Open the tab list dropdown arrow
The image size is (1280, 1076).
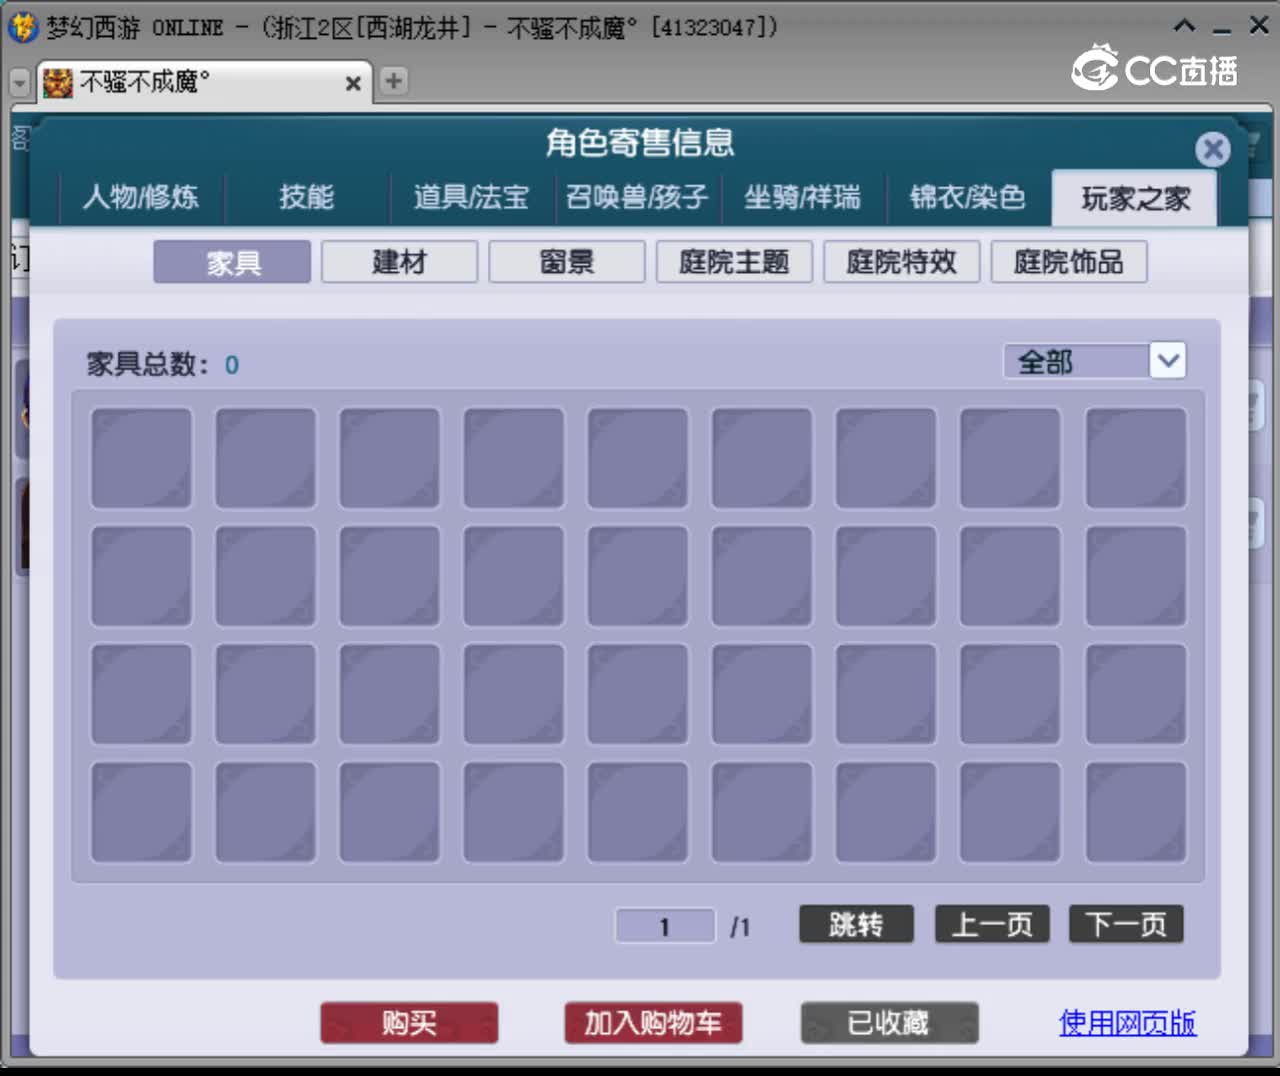point(19,84)
